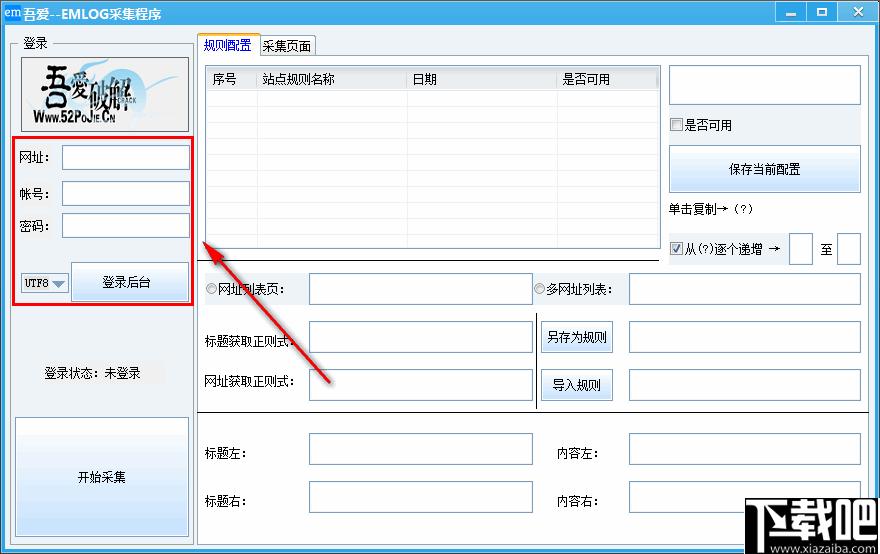Click the 登录状态: 未登录 status text

[93, 373]
